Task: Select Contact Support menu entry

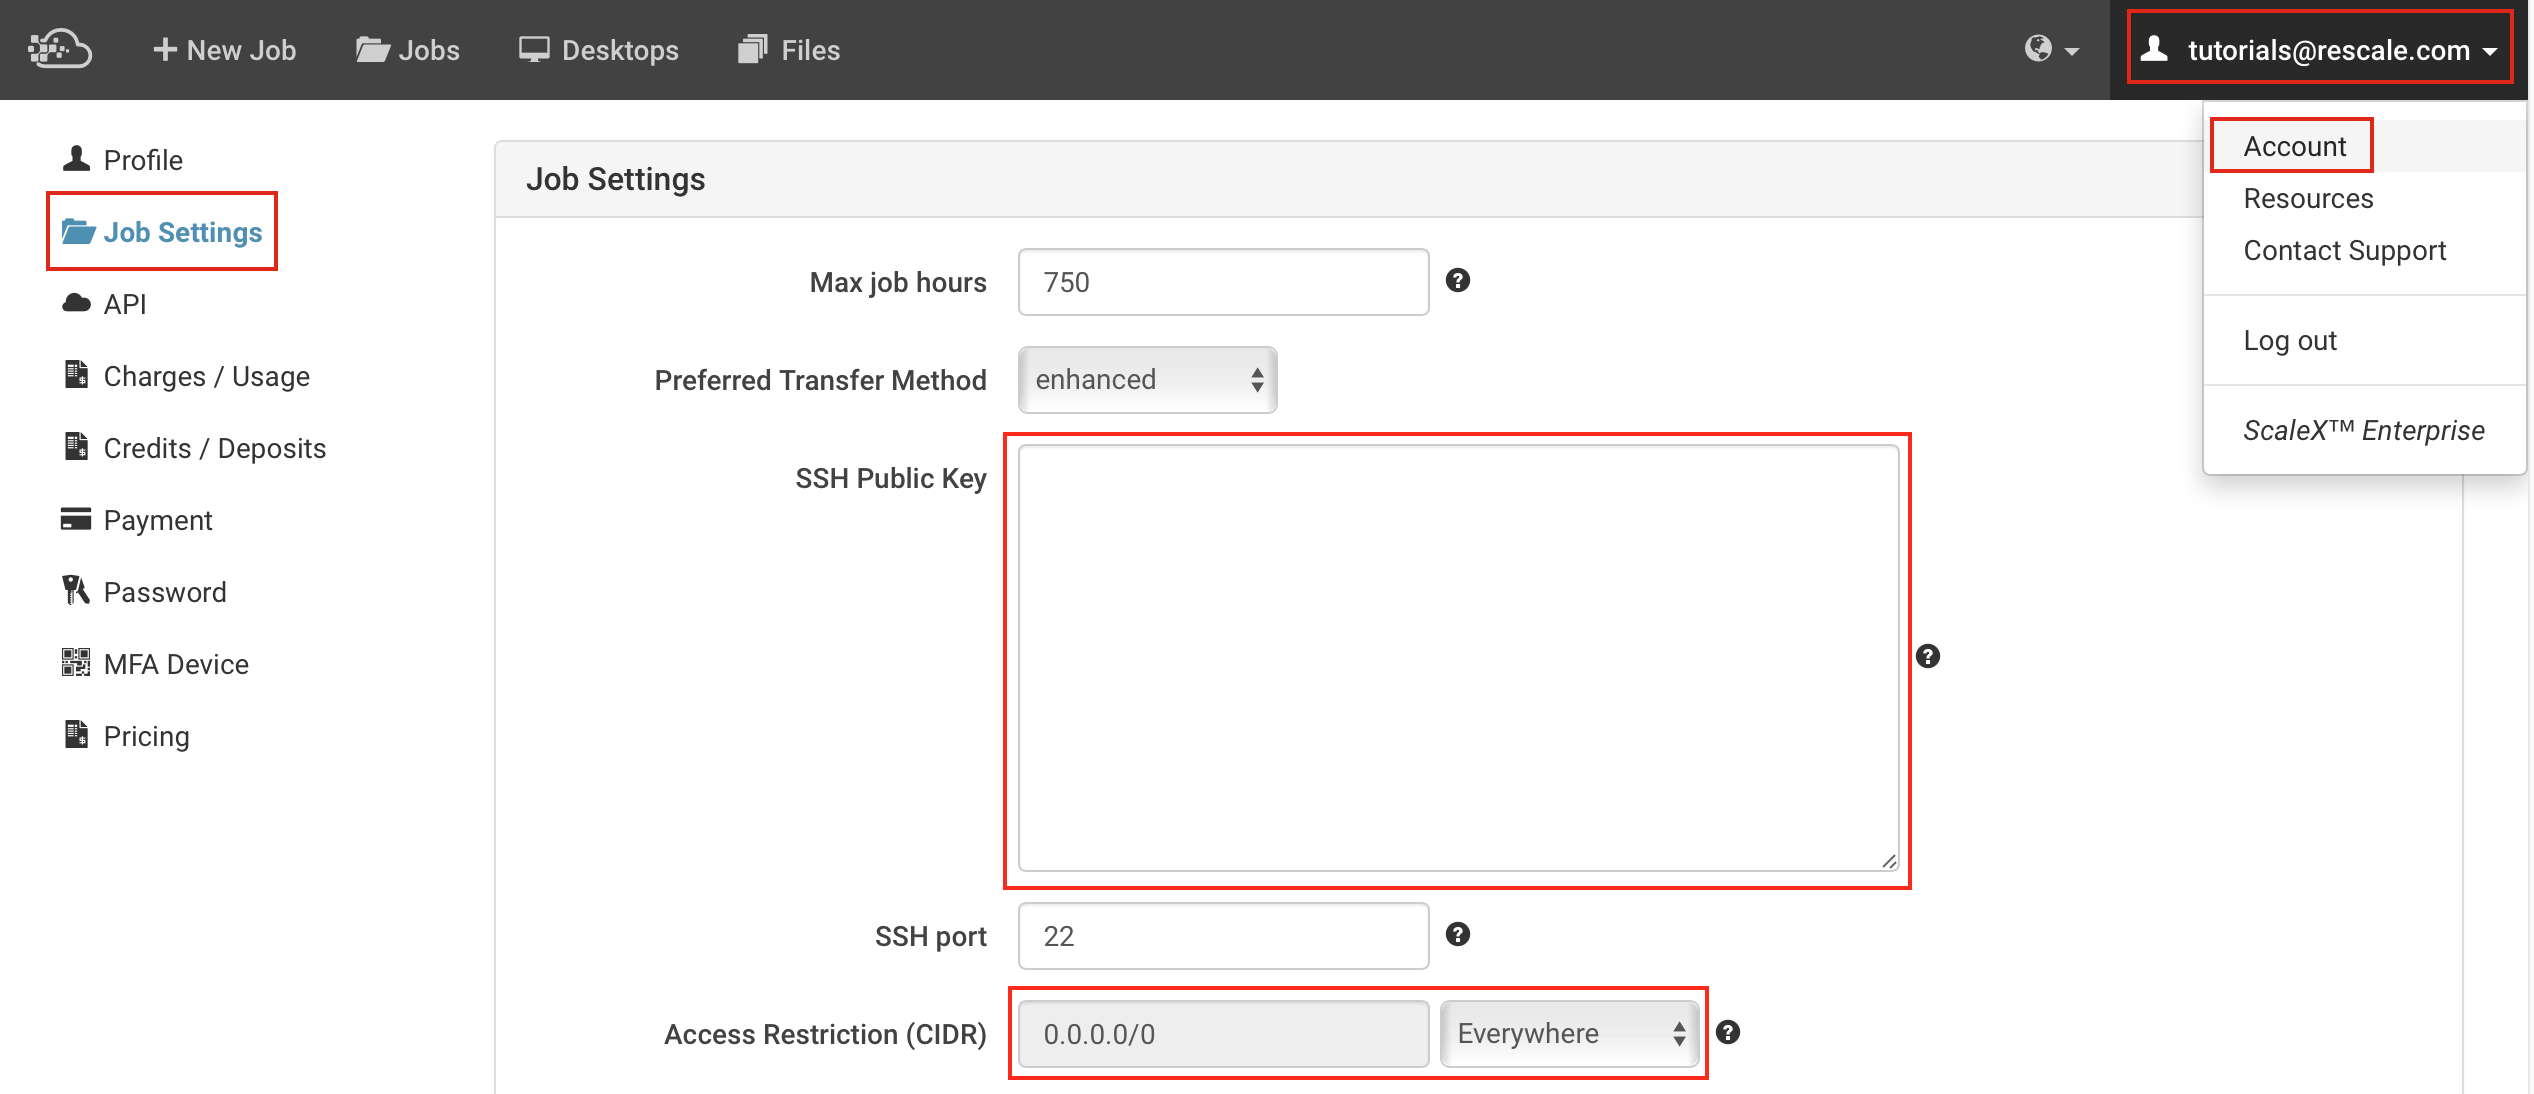Action: [x=2344, y=251]
